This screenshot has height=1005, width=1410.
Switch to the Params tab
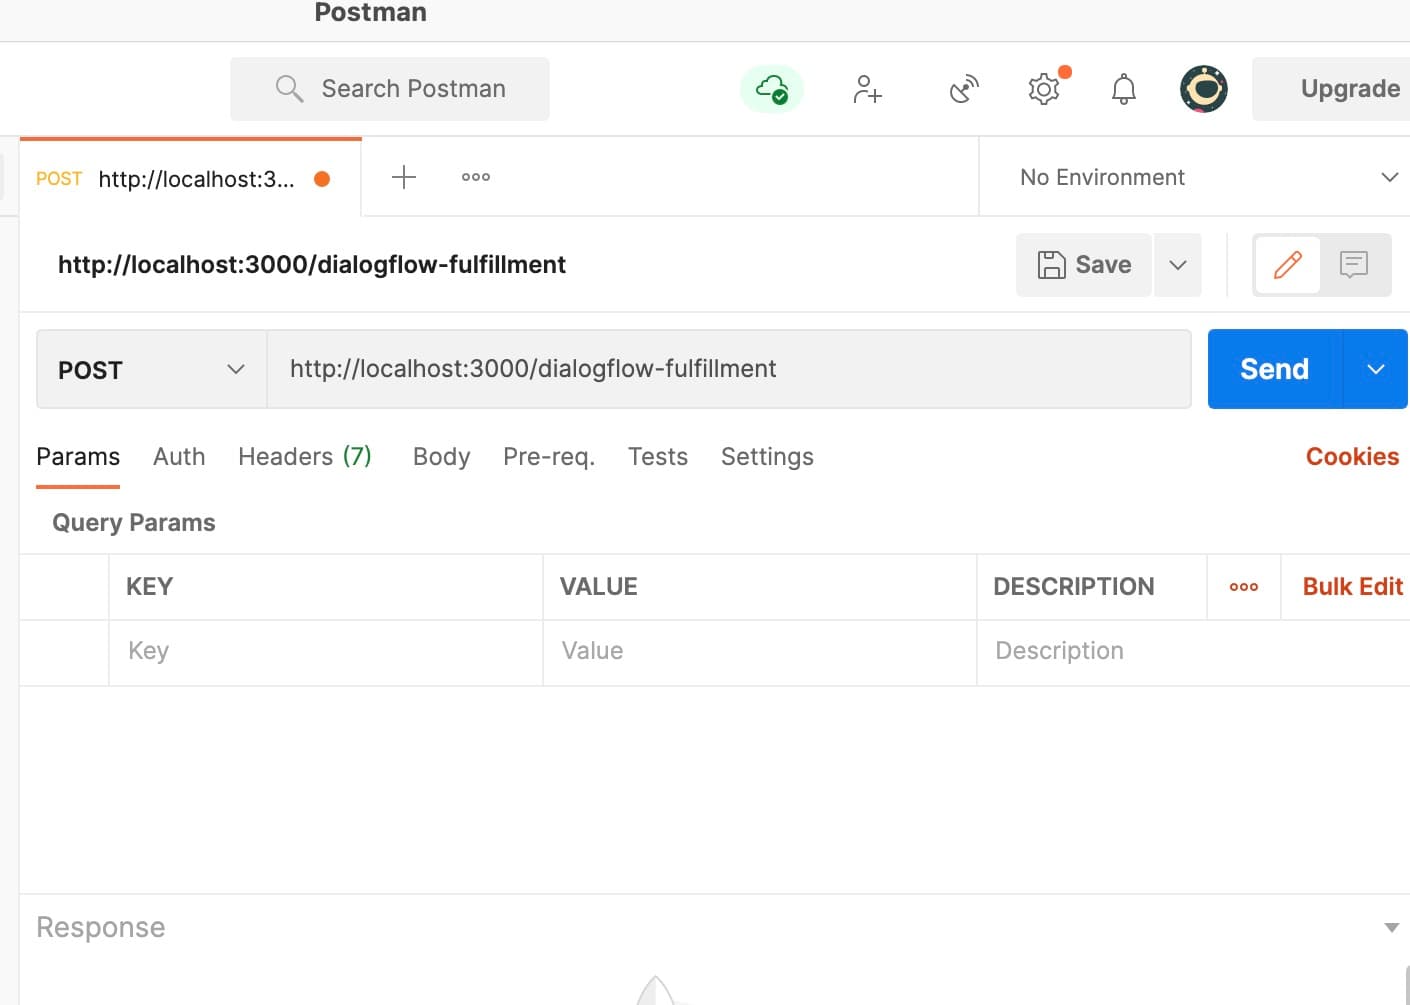(x=78, y=457)
